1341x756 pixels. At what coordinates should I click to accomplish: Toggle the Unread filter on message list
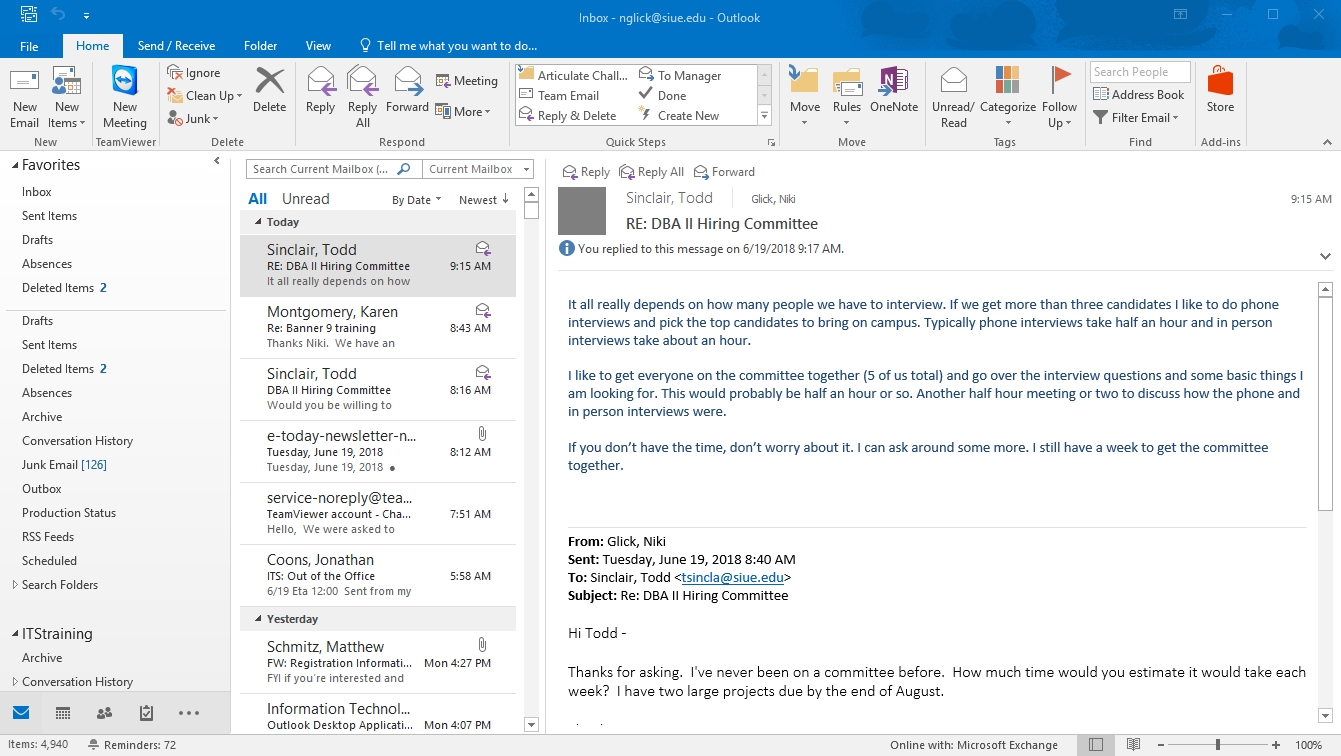[305, 199]
